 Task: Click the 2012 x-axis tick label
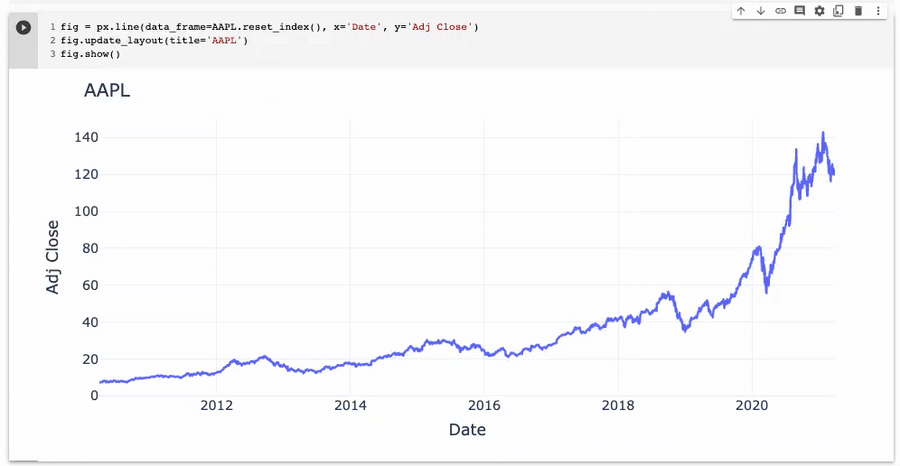click(x=216, y=406)
